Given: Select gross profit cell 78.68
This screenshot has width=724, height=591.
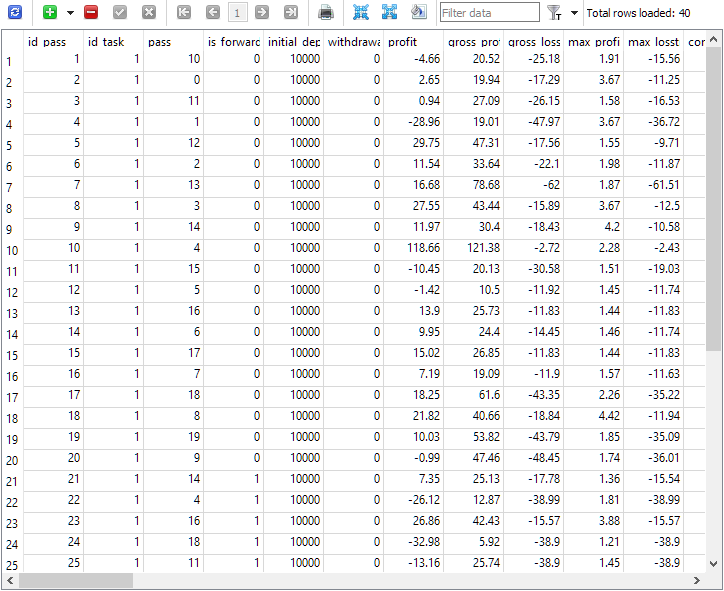Looking at the screenshot, I should tap(473, 185).
